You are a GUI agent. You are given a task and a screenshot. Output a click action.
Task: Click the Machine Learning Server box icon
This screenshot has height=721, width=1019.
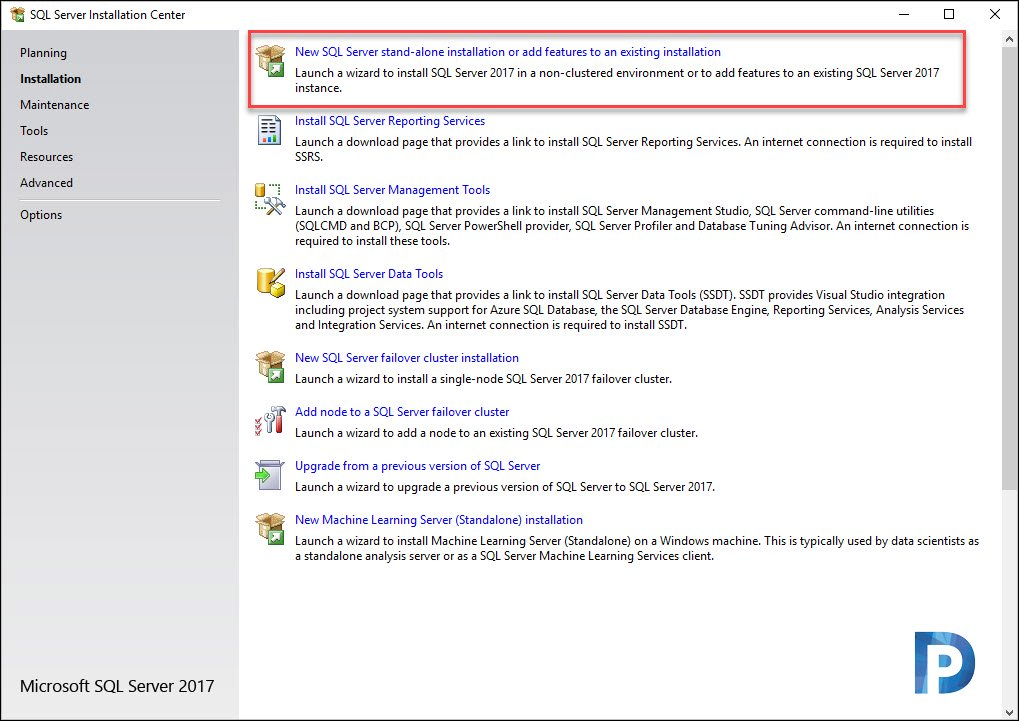click(x=270, y=529)
